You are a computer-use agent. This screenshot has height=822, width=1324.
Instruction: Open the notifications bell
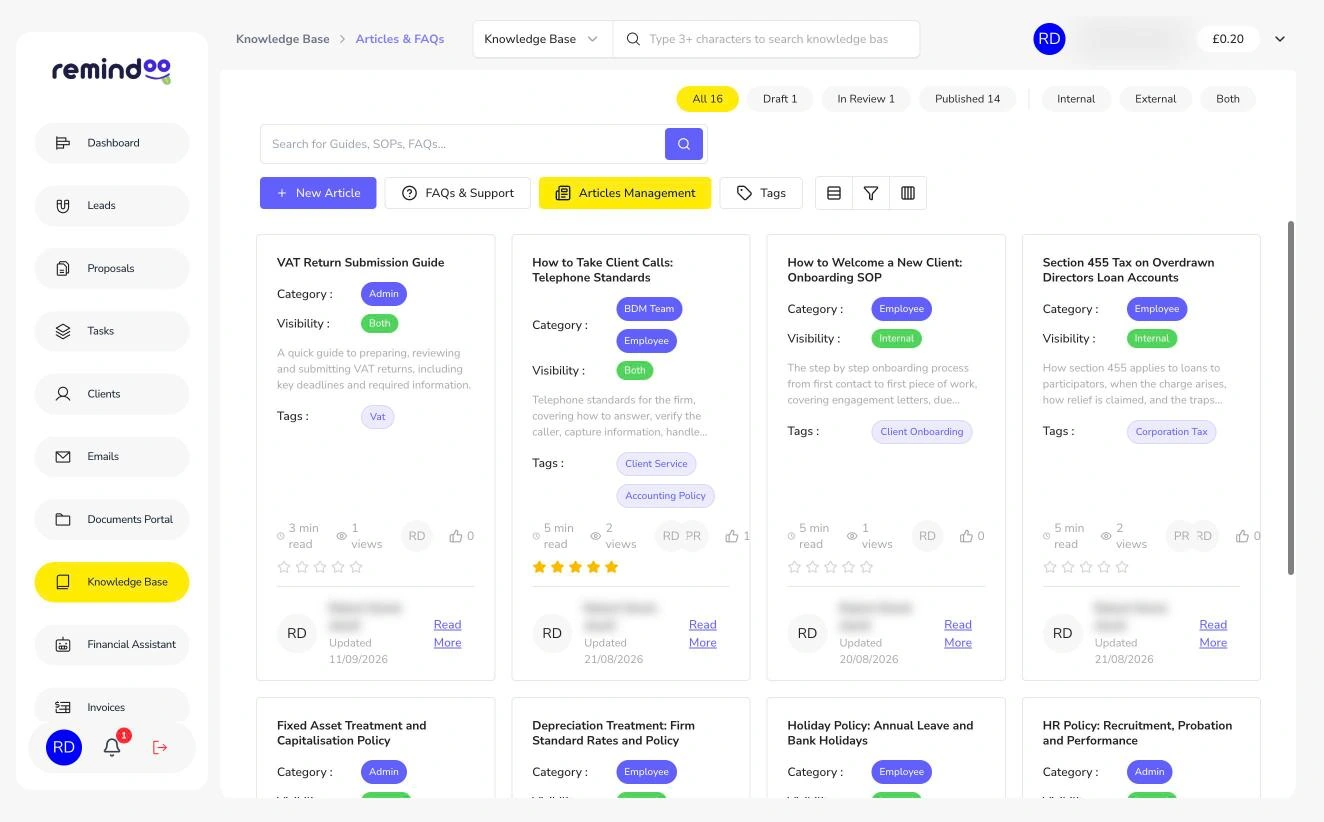point(112,747)
